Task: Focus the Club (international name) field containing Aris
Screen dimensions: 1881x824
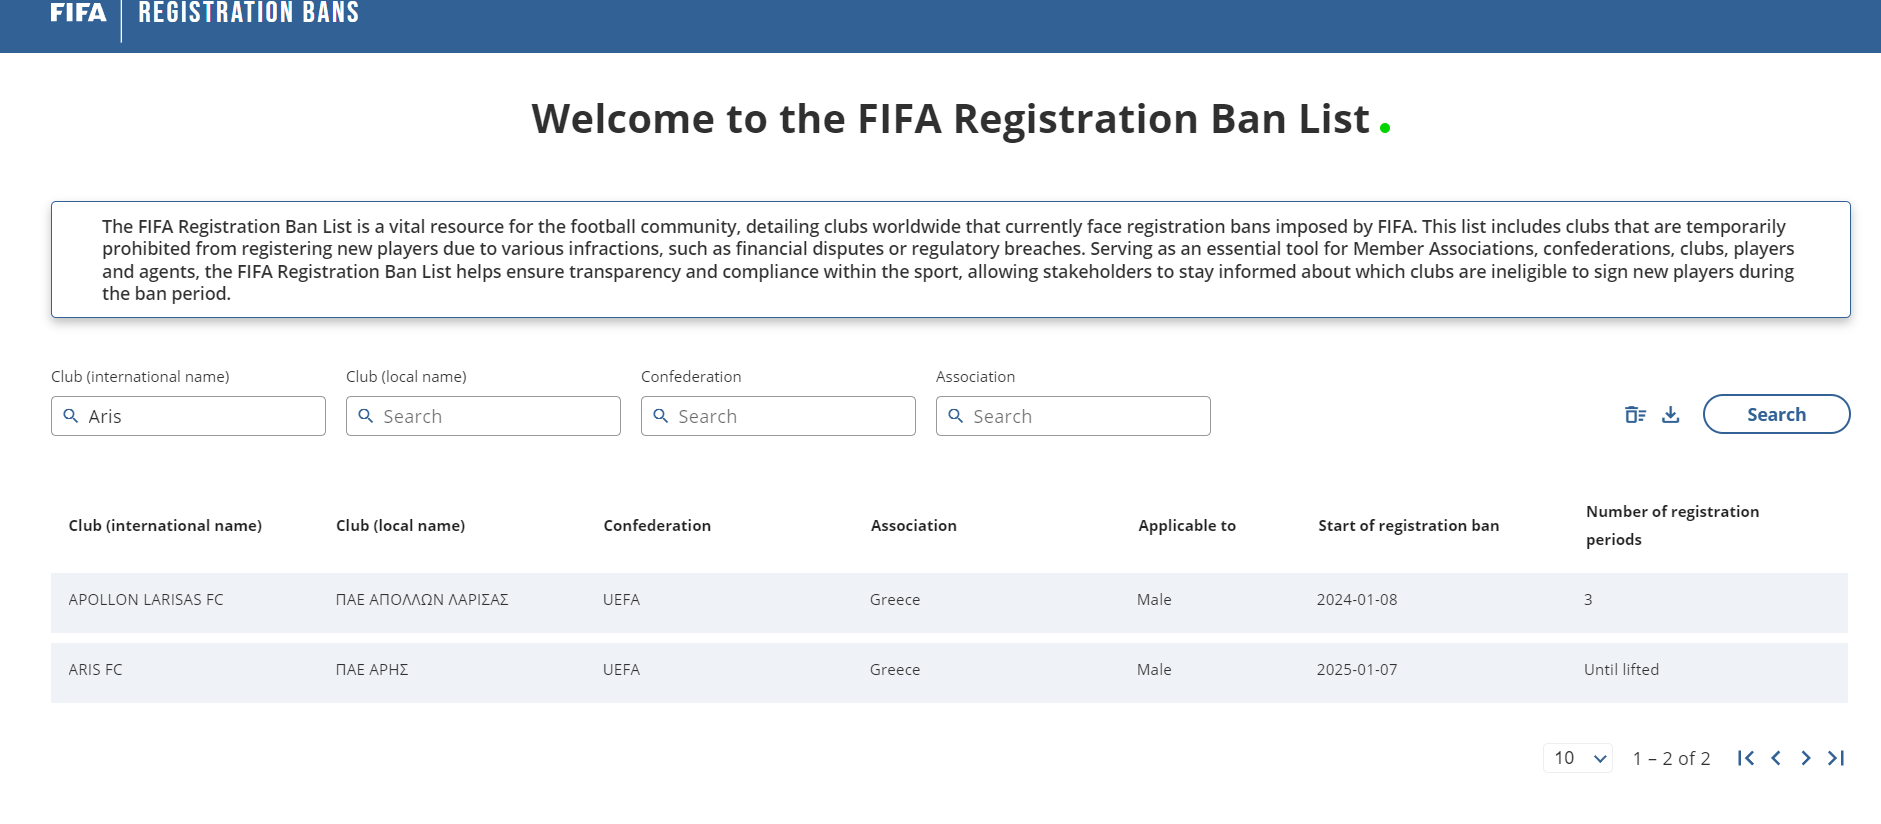Action: tap(200, 416)
